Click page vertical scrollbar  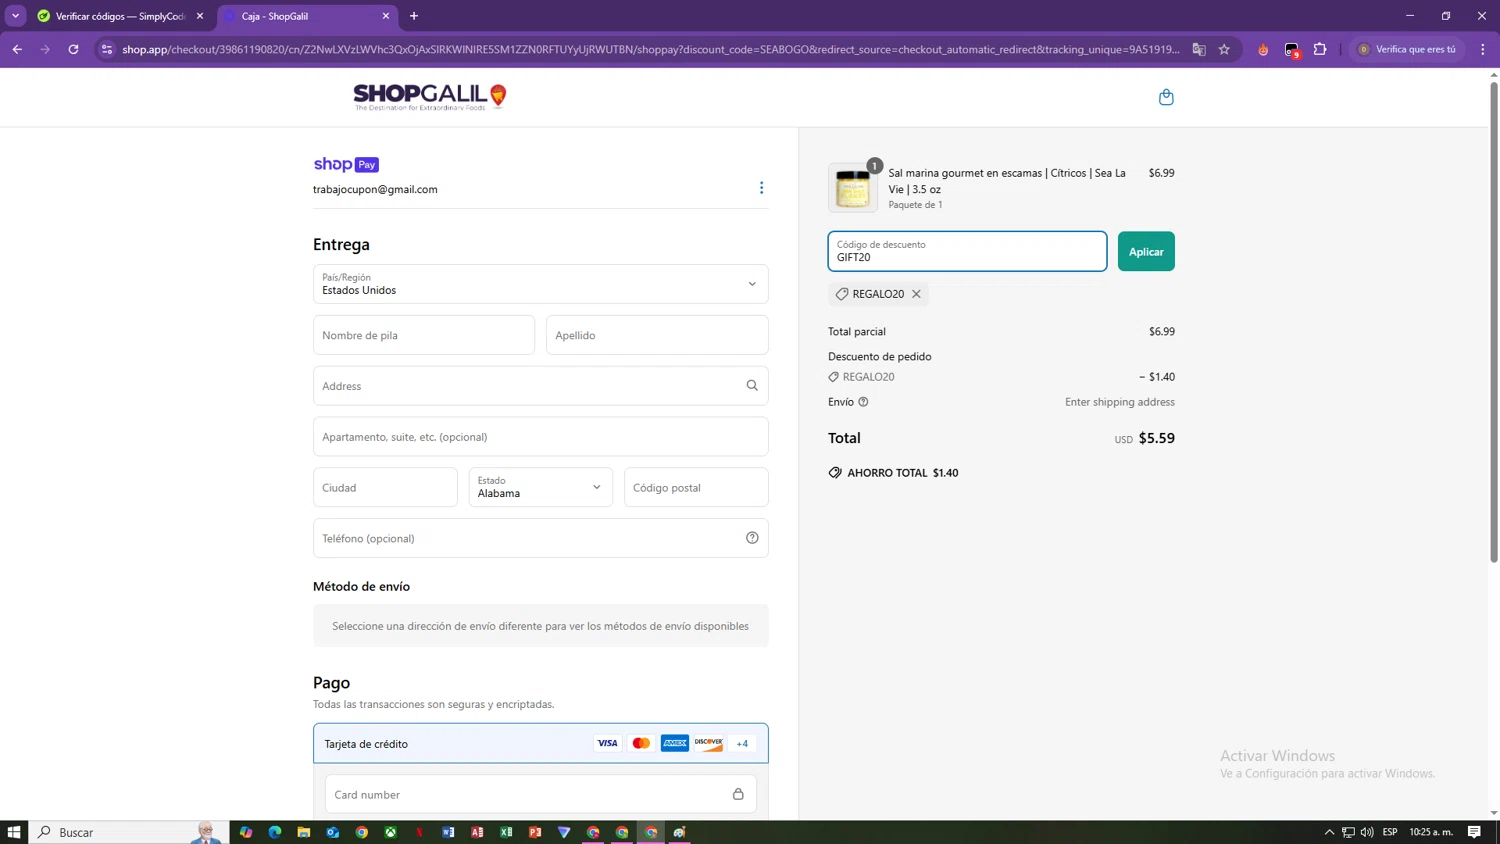(x=1494, y=320)
